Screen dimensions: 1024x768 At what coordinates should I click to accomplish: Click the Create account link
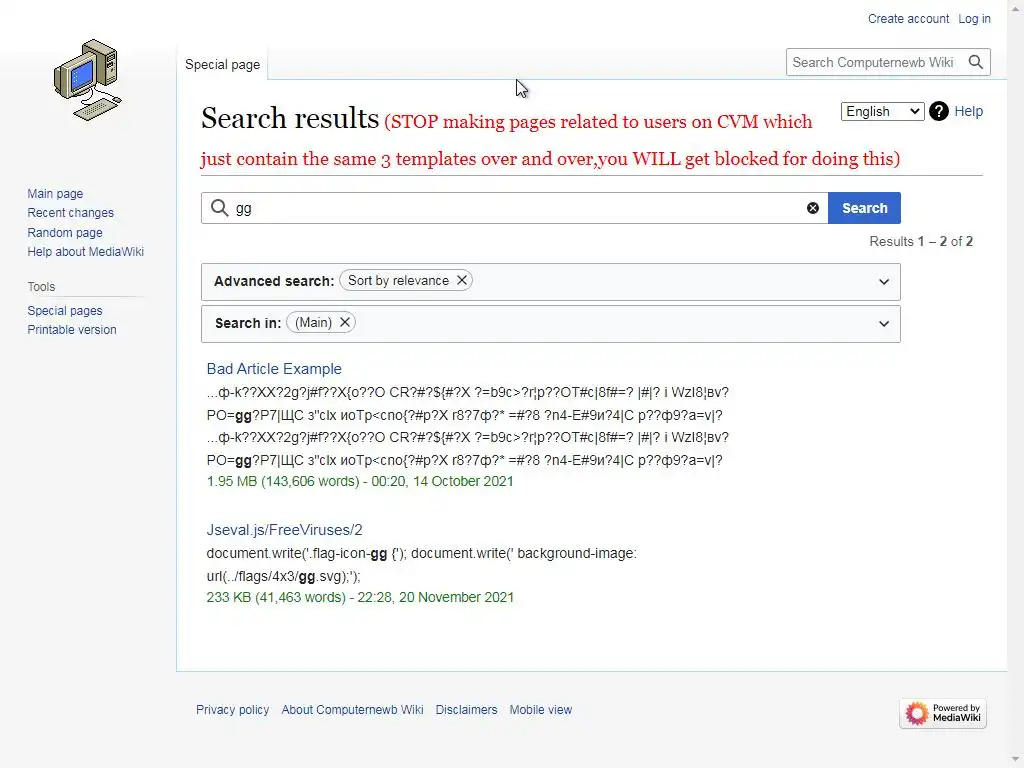(908, 19)
